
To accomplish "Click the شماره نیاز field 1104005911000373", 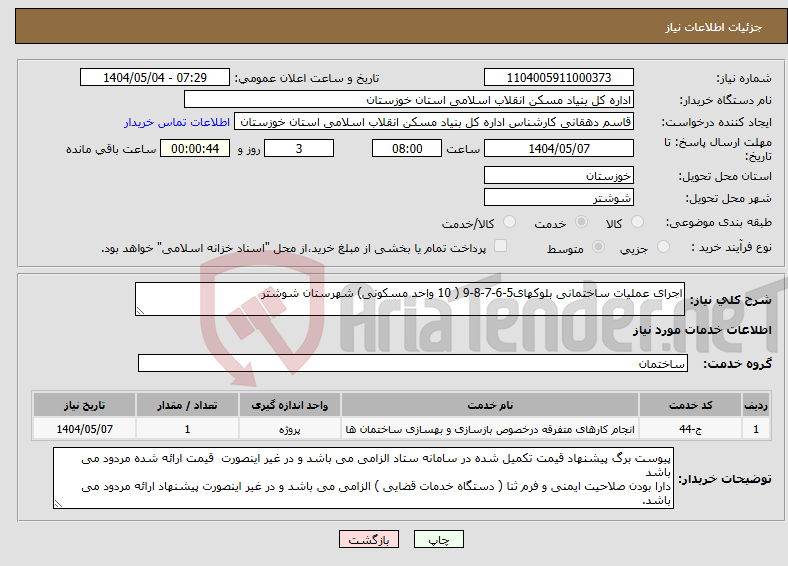I will click(558, 77).
